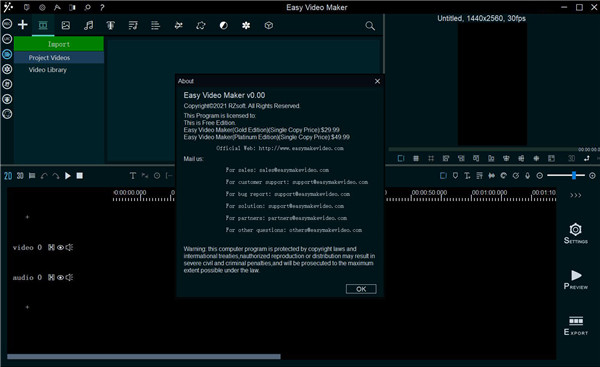Open the music note audio tab
Screen dimensions: 600x367
click(x=88, y=25)
